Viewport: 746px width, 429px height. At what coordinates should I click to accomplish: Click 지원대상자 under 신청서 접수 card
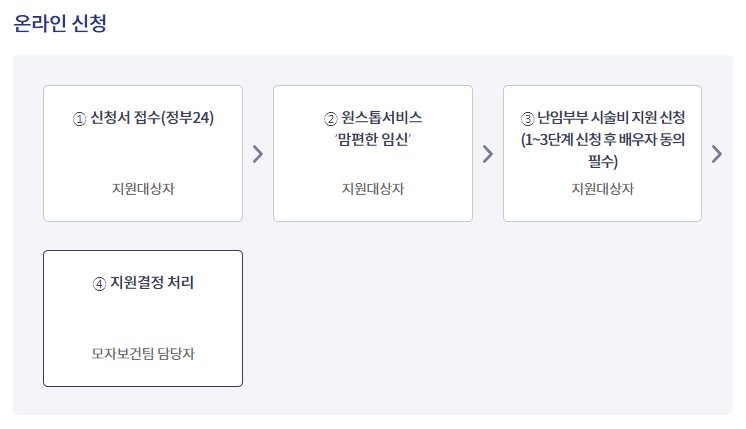tap(143, 189)
